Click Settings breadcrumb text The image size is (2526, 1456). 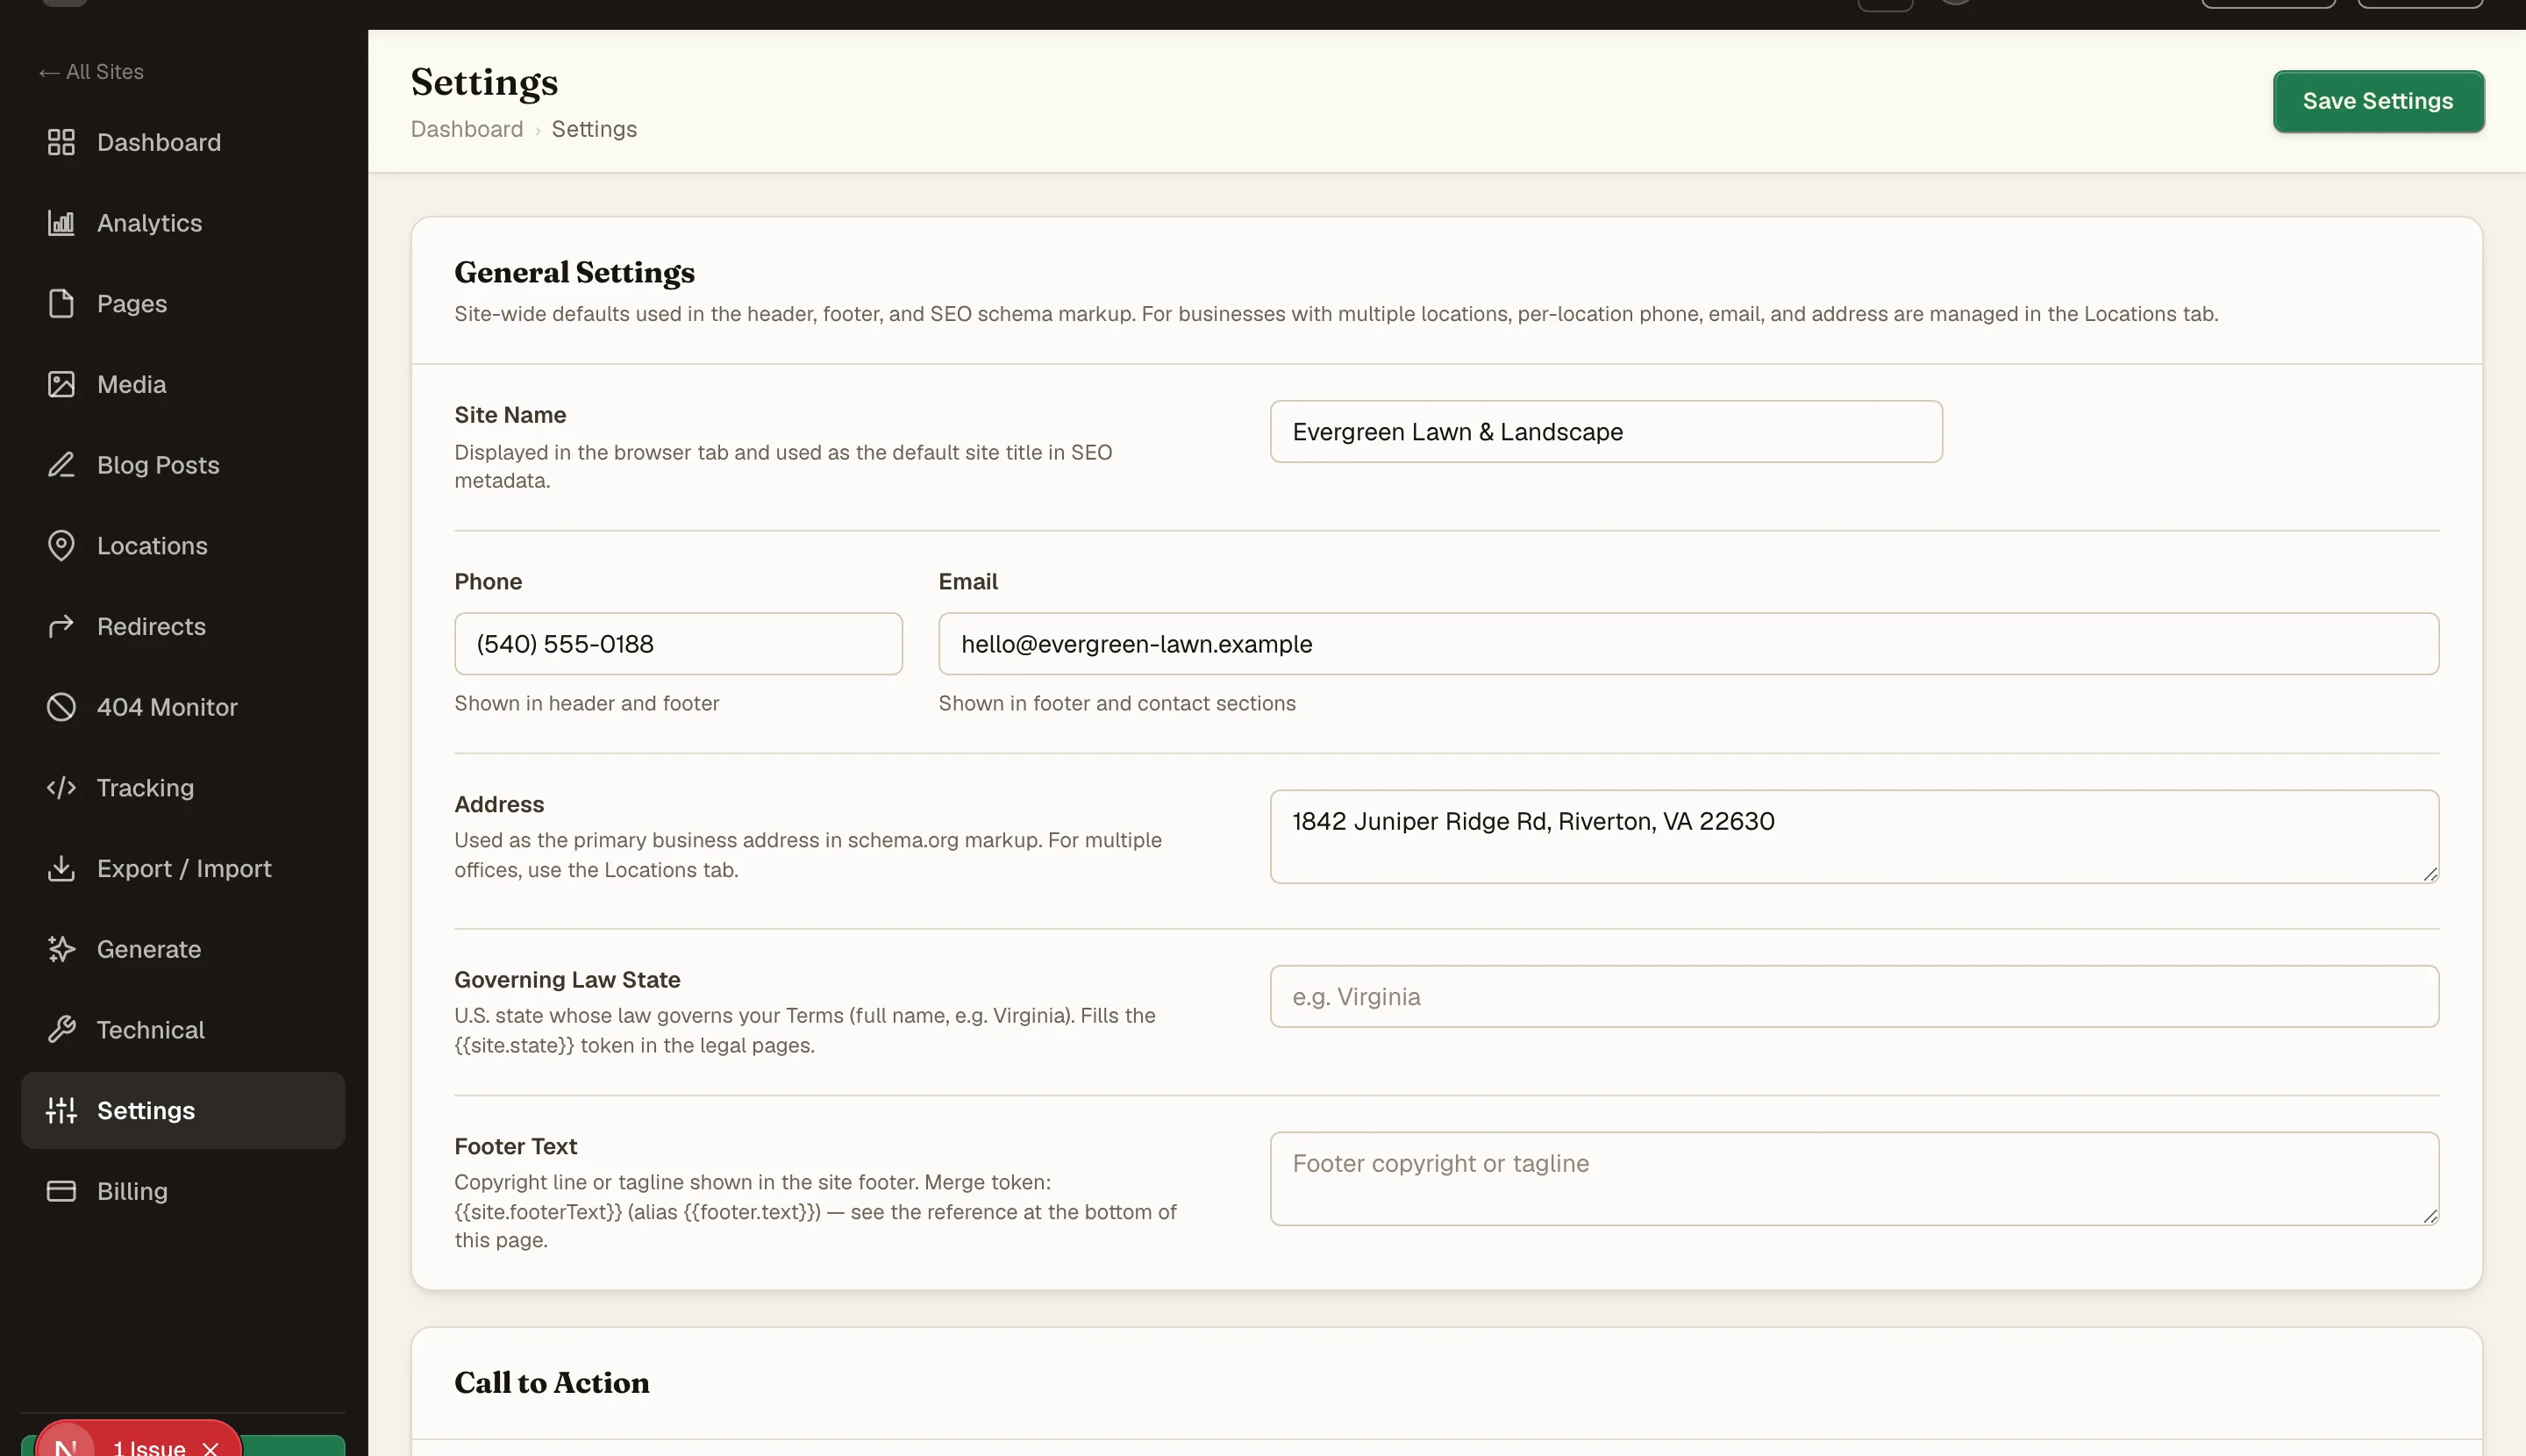[594, 129]
